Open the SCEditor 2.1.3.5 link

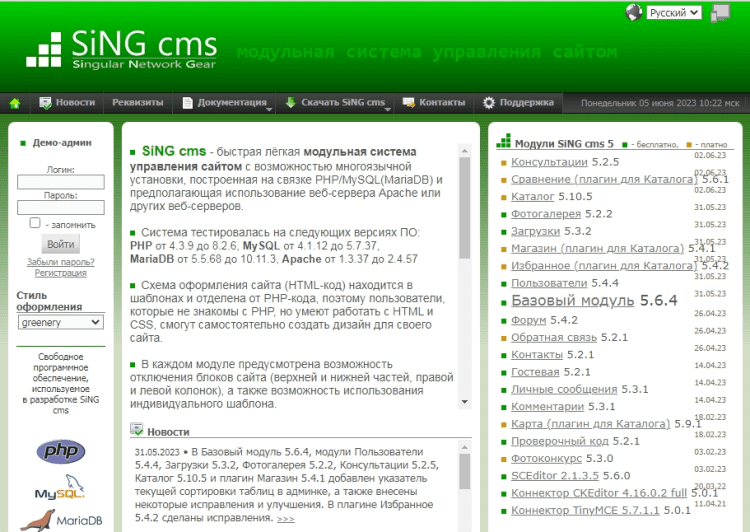click(x=555, y=475)
